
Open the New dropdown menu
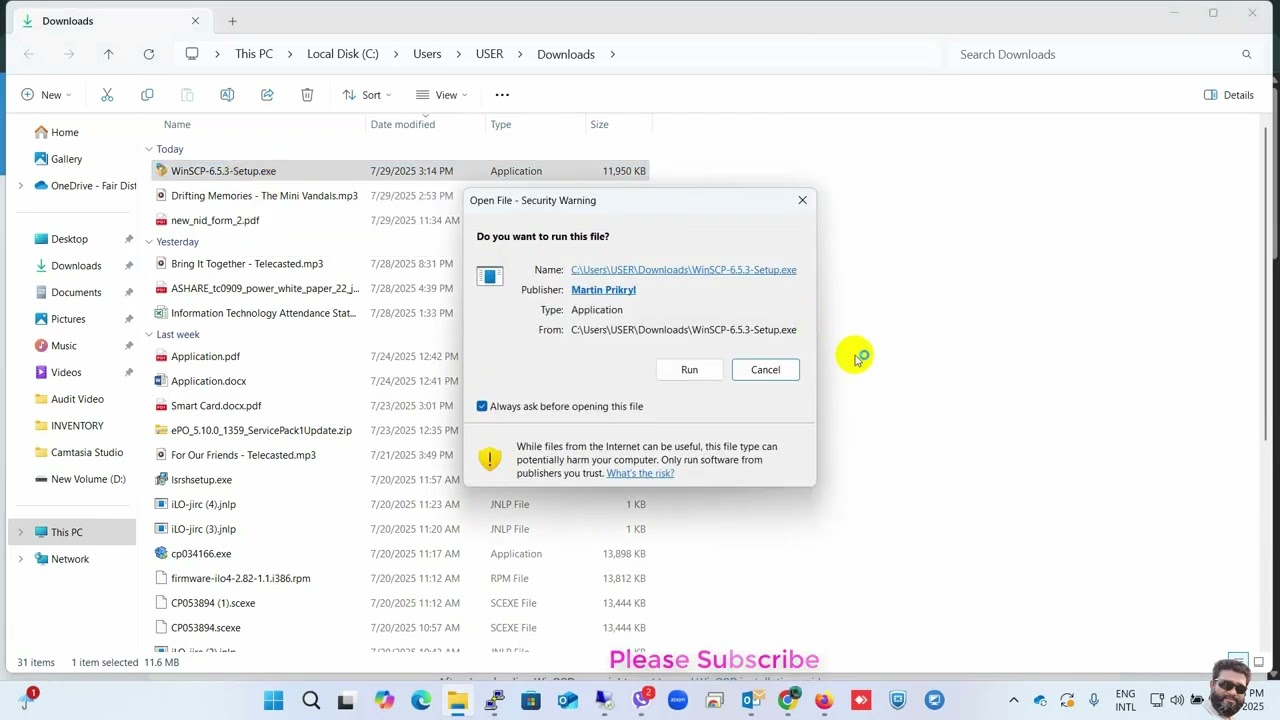pos(46,95)
